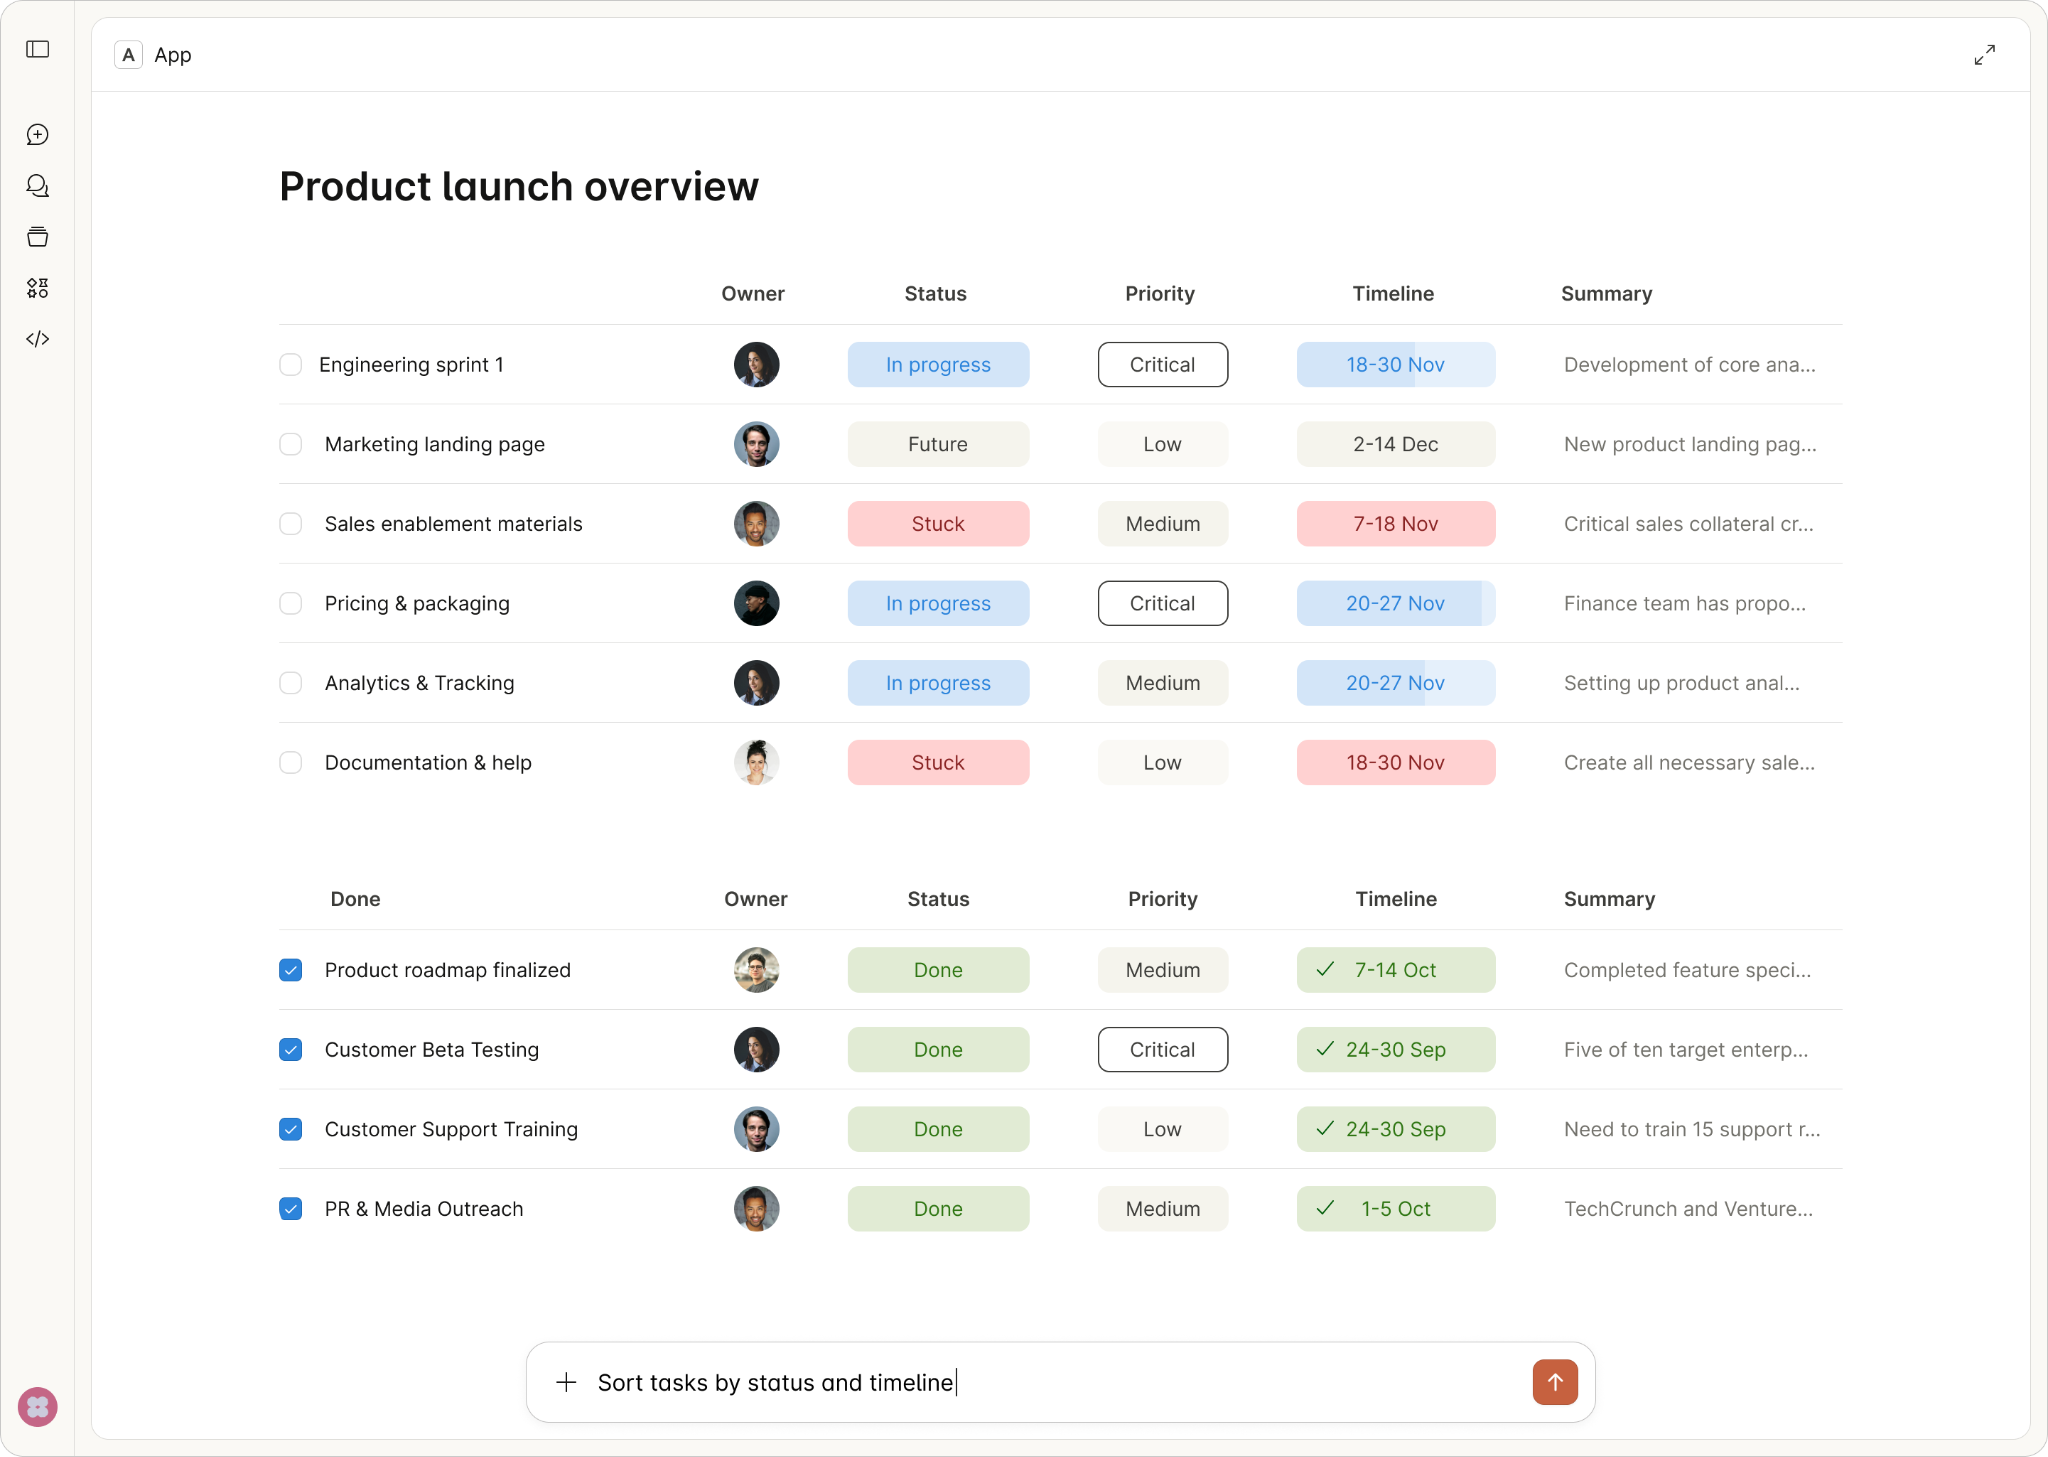The width and height of the screenshot is (2048, 1457).
Task: Open the Documentation & help task
Action: point(427,762)
